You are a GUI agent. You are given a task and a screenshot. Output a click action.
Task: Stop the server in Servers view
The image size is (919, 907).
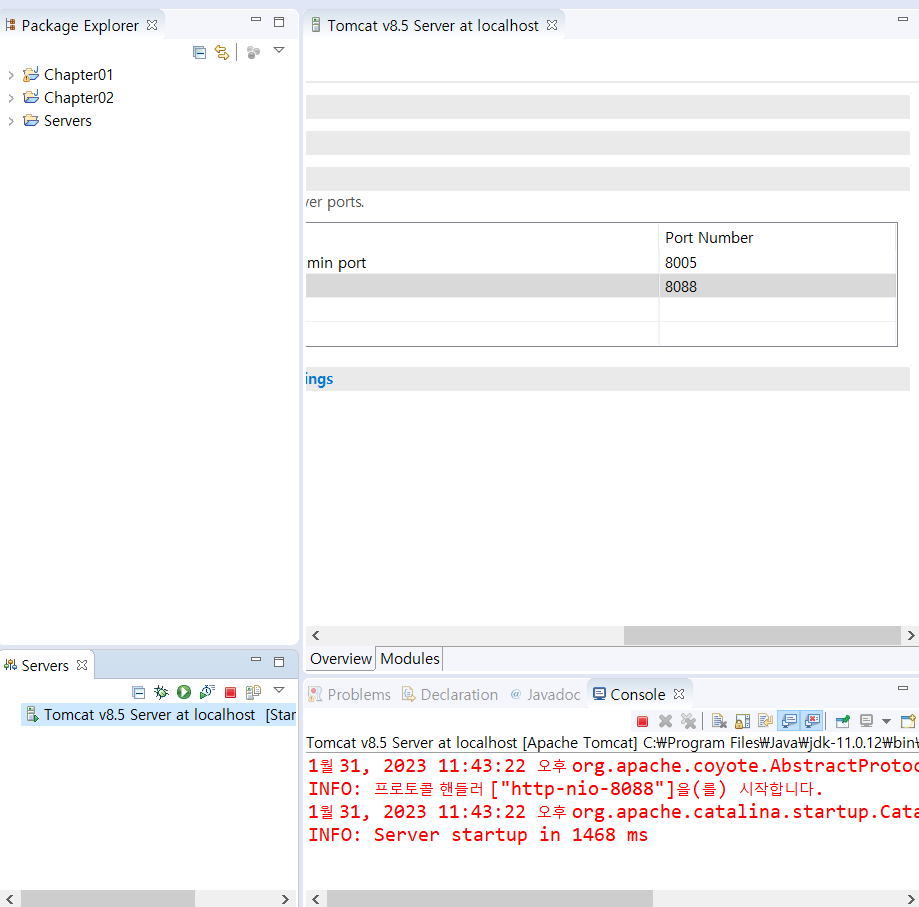pyautogui.click(x=230, y=693)
